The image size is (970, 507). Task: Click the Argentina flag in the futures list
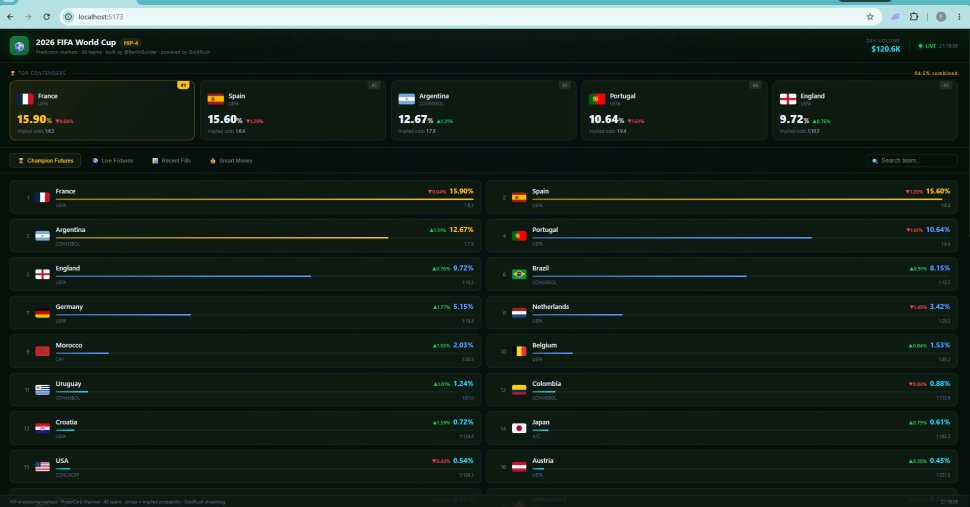tap(42, 236)
